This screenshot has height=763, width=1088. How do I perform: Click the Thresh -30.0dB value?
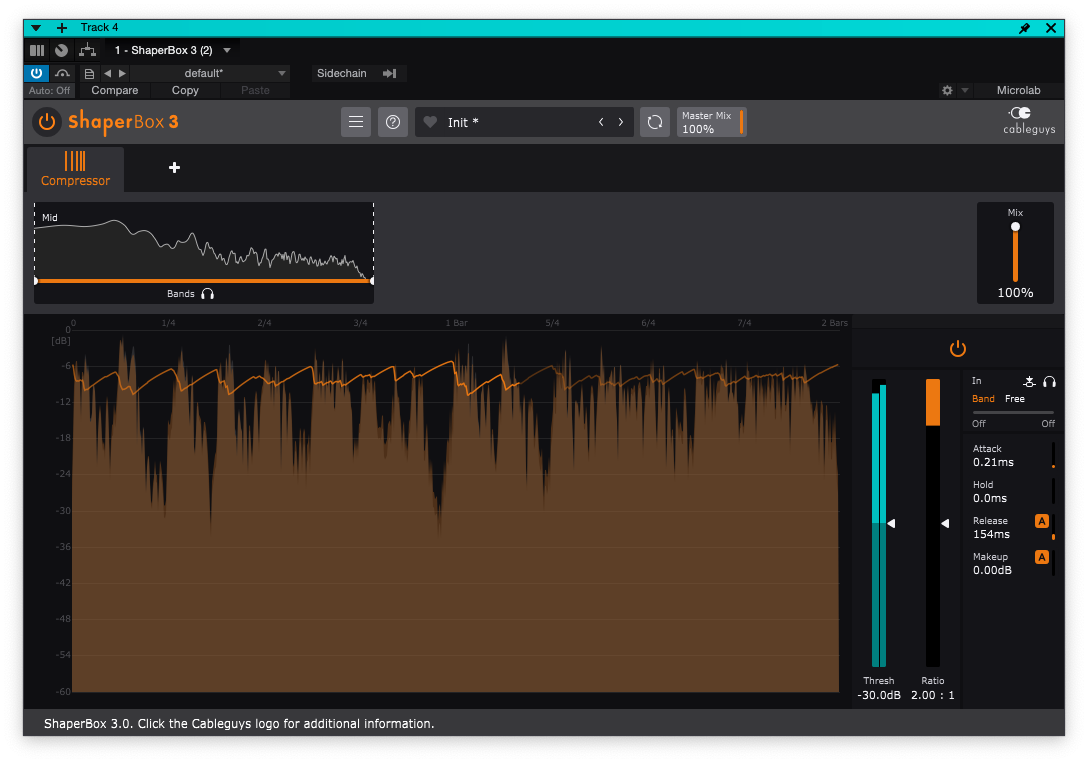point(879,695)
